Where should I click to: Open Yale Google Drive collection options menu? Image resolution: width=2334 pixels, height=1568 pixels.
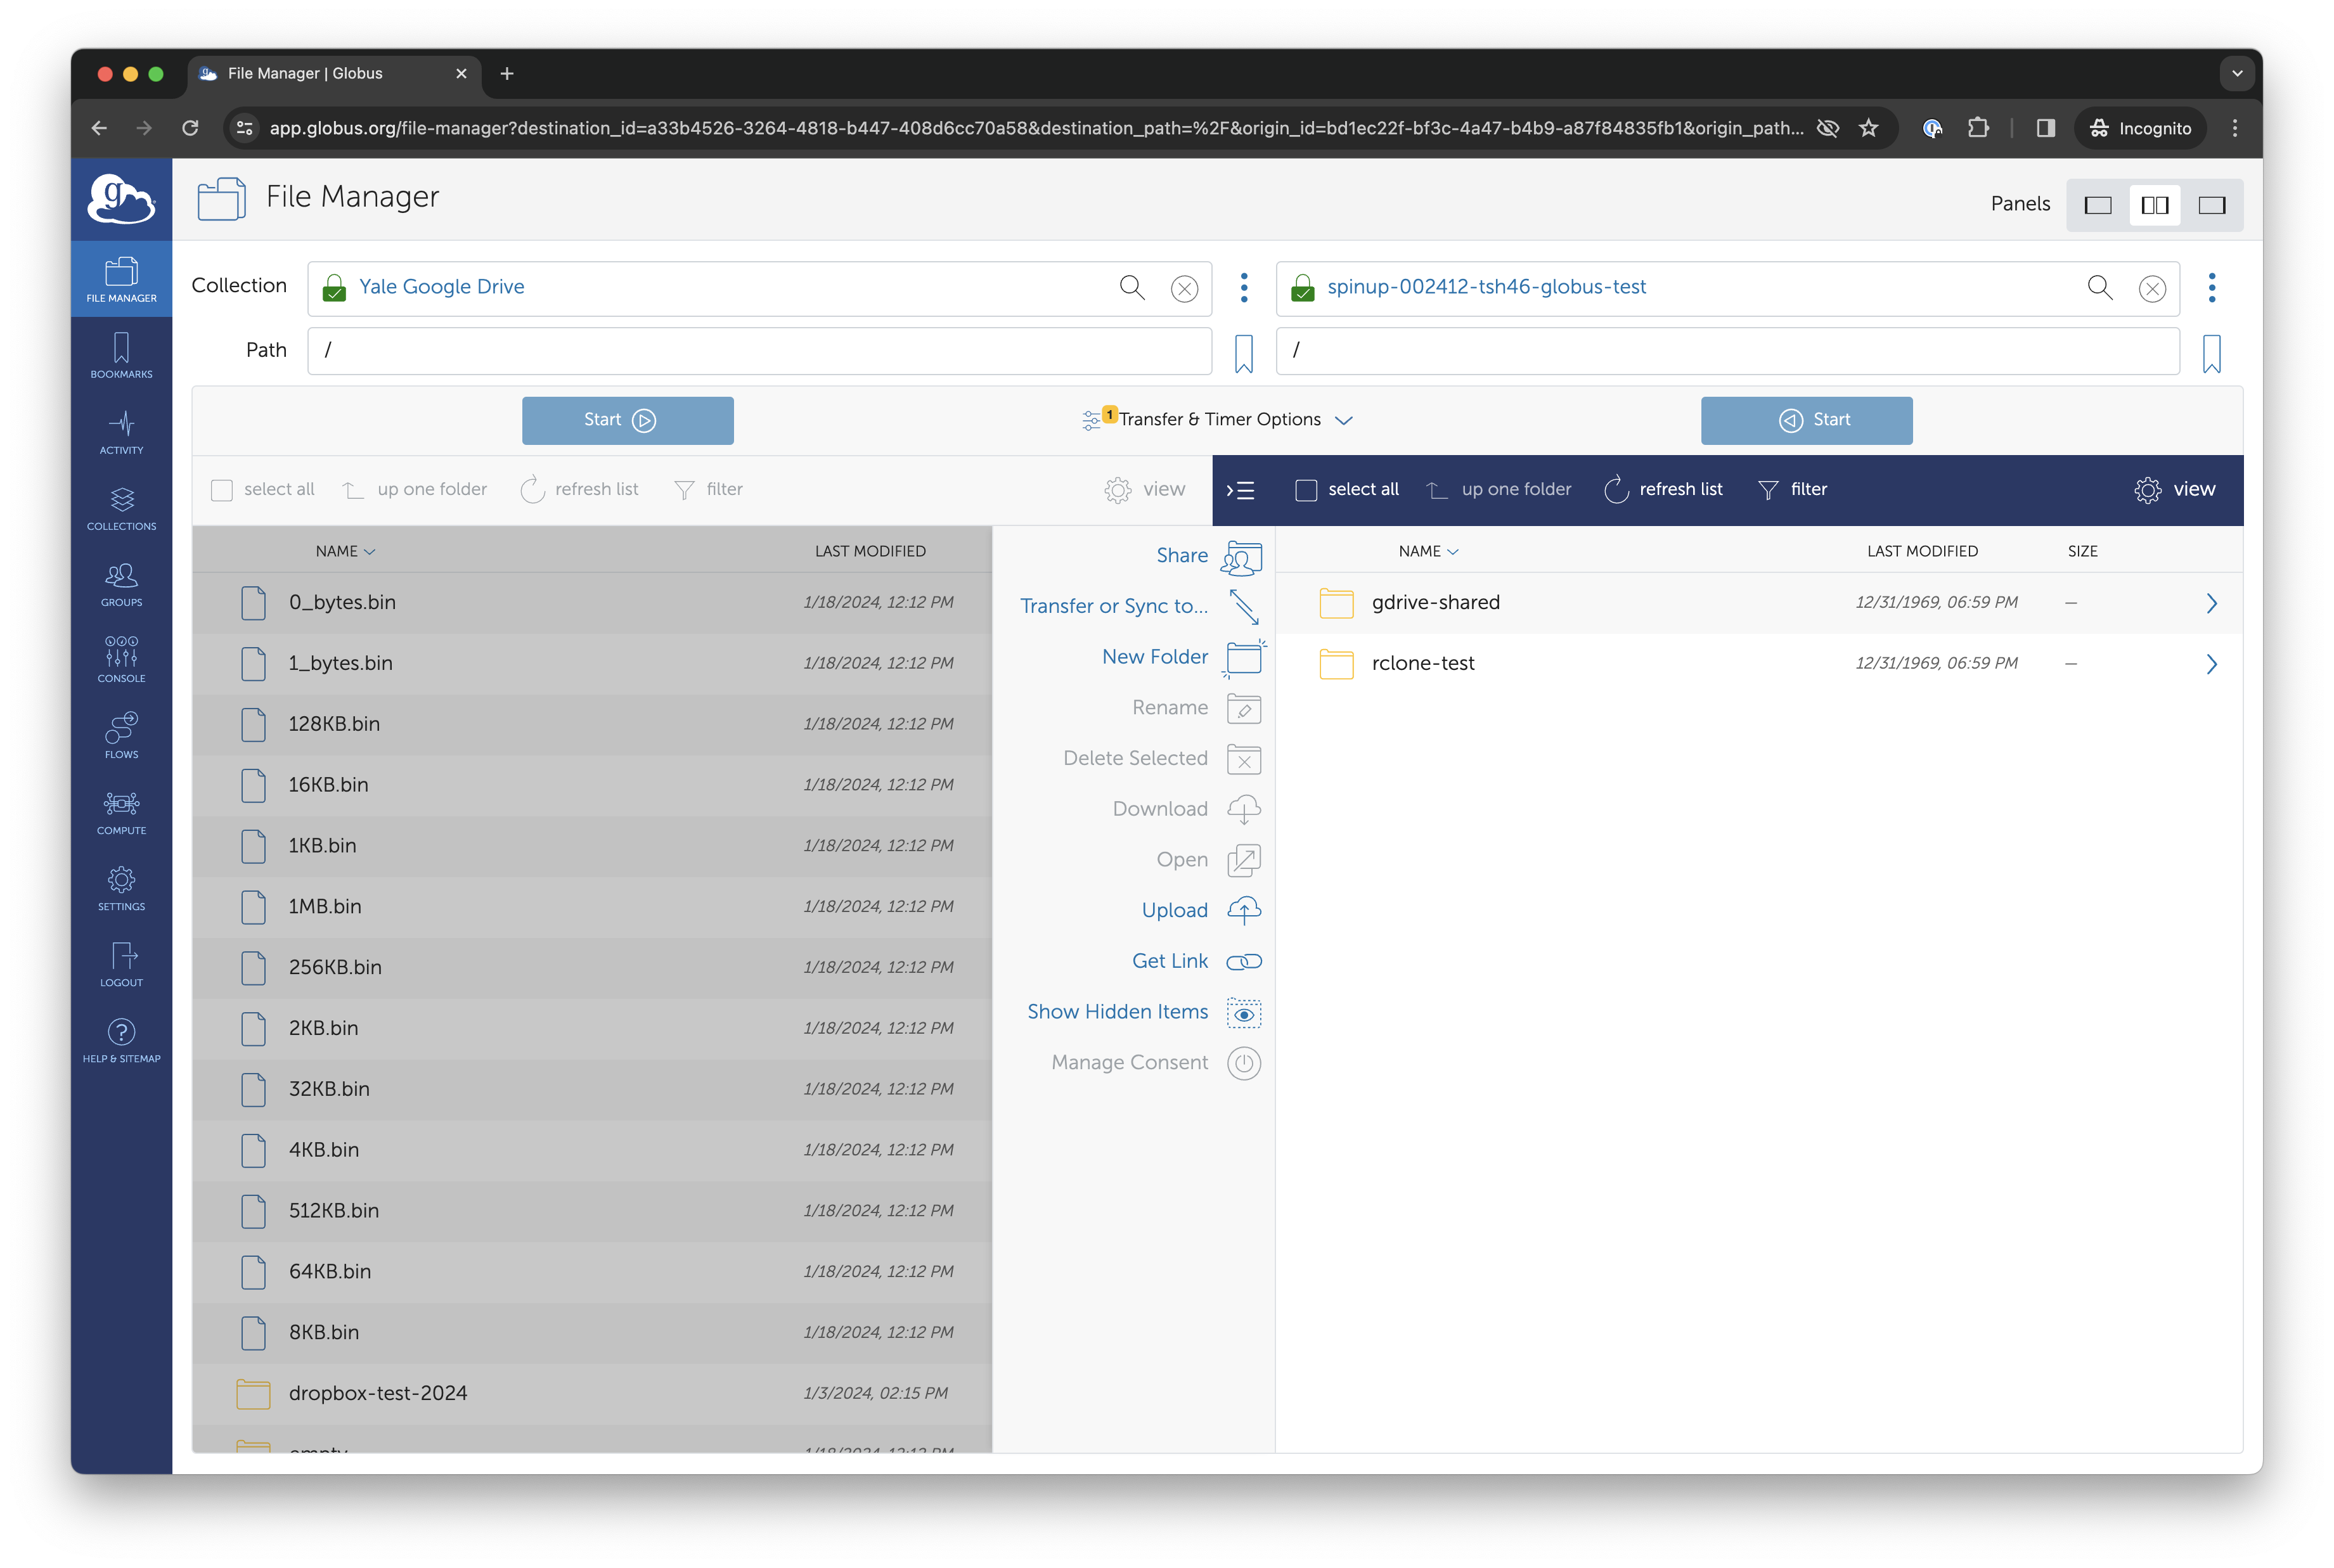click(1244, 288)
